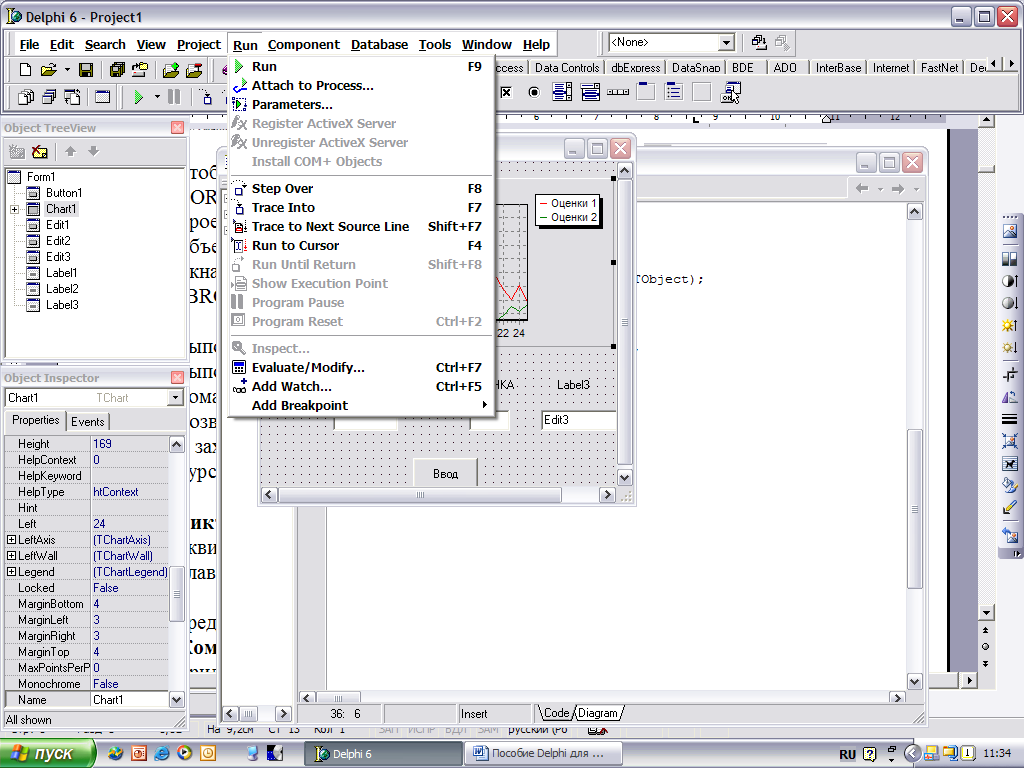Screen dimensions: 1024x768
Task: Open the desktop layout <None> combo box
Action: (x=726, y=42)
